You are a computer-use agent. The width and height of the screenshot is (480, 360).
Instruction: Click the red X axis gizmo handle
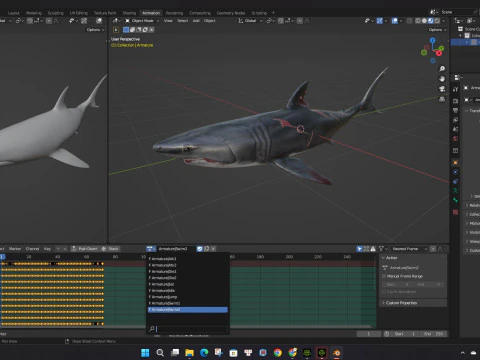click(439, 53)
